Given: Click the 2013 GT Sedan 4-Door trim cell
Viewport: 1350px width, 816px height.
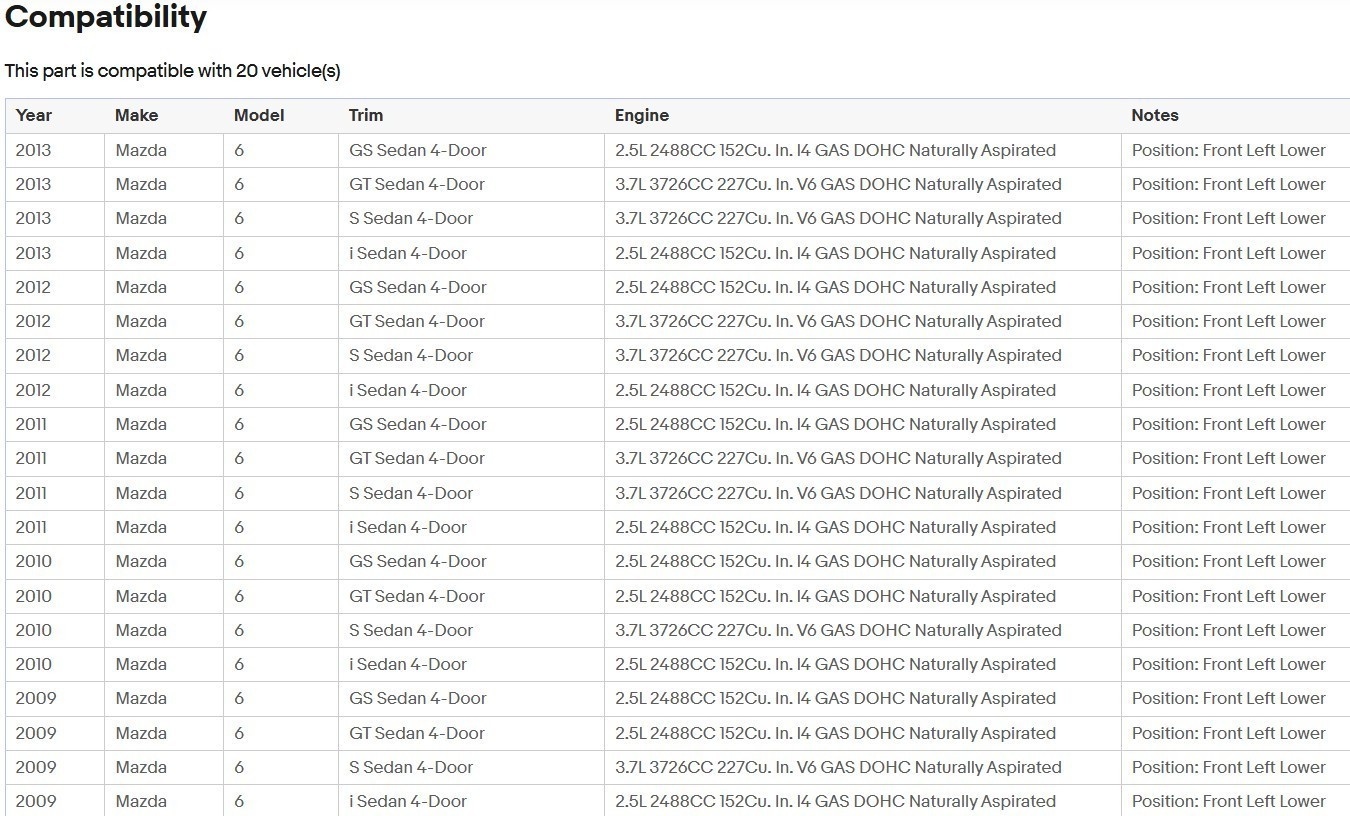Looking at the screenshot, I should click(417, 184).
